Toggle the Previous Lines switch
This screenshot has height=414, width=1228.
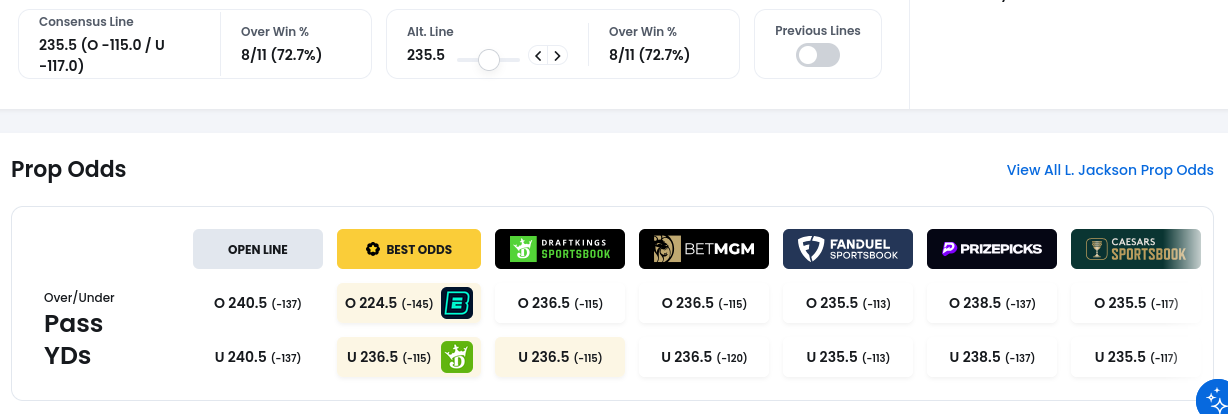tap(818, 56)
